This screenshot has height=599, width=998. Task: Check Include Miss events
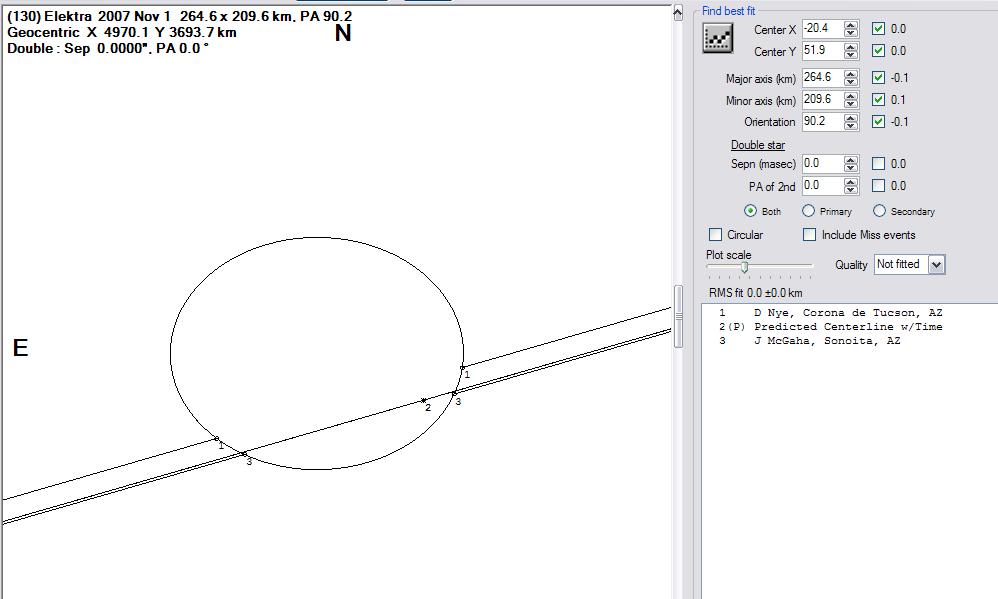(x=810, y=235)
